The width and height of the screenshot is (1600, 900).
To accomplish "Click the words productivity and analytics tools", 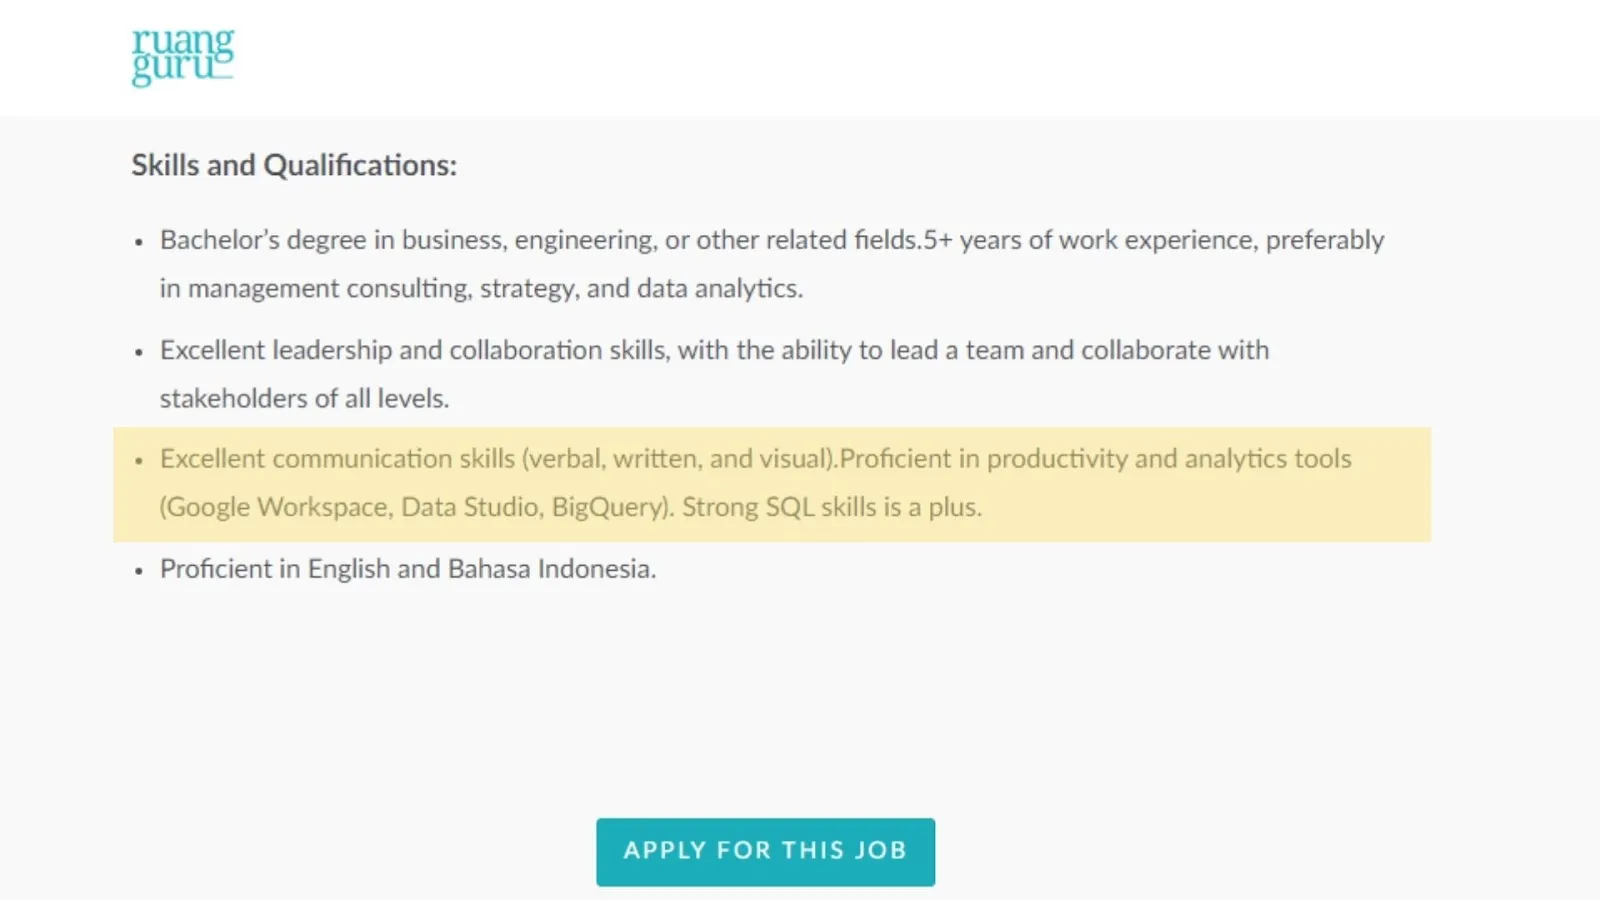I will tap(1168, 459).
